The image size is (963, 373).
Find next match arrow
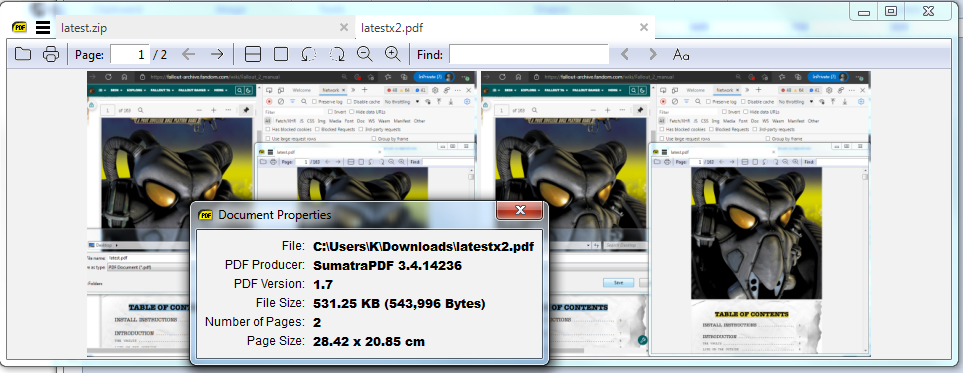point(653,54)
